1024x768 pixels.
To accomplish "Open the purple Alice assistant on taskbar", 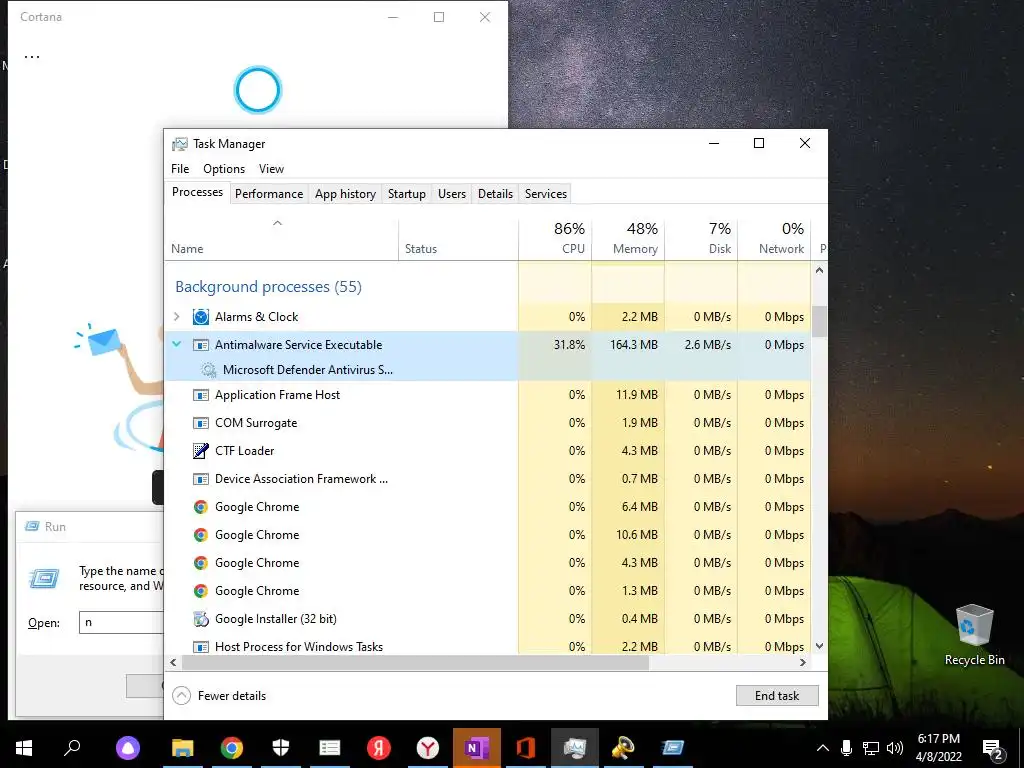I will coord(127,748).
